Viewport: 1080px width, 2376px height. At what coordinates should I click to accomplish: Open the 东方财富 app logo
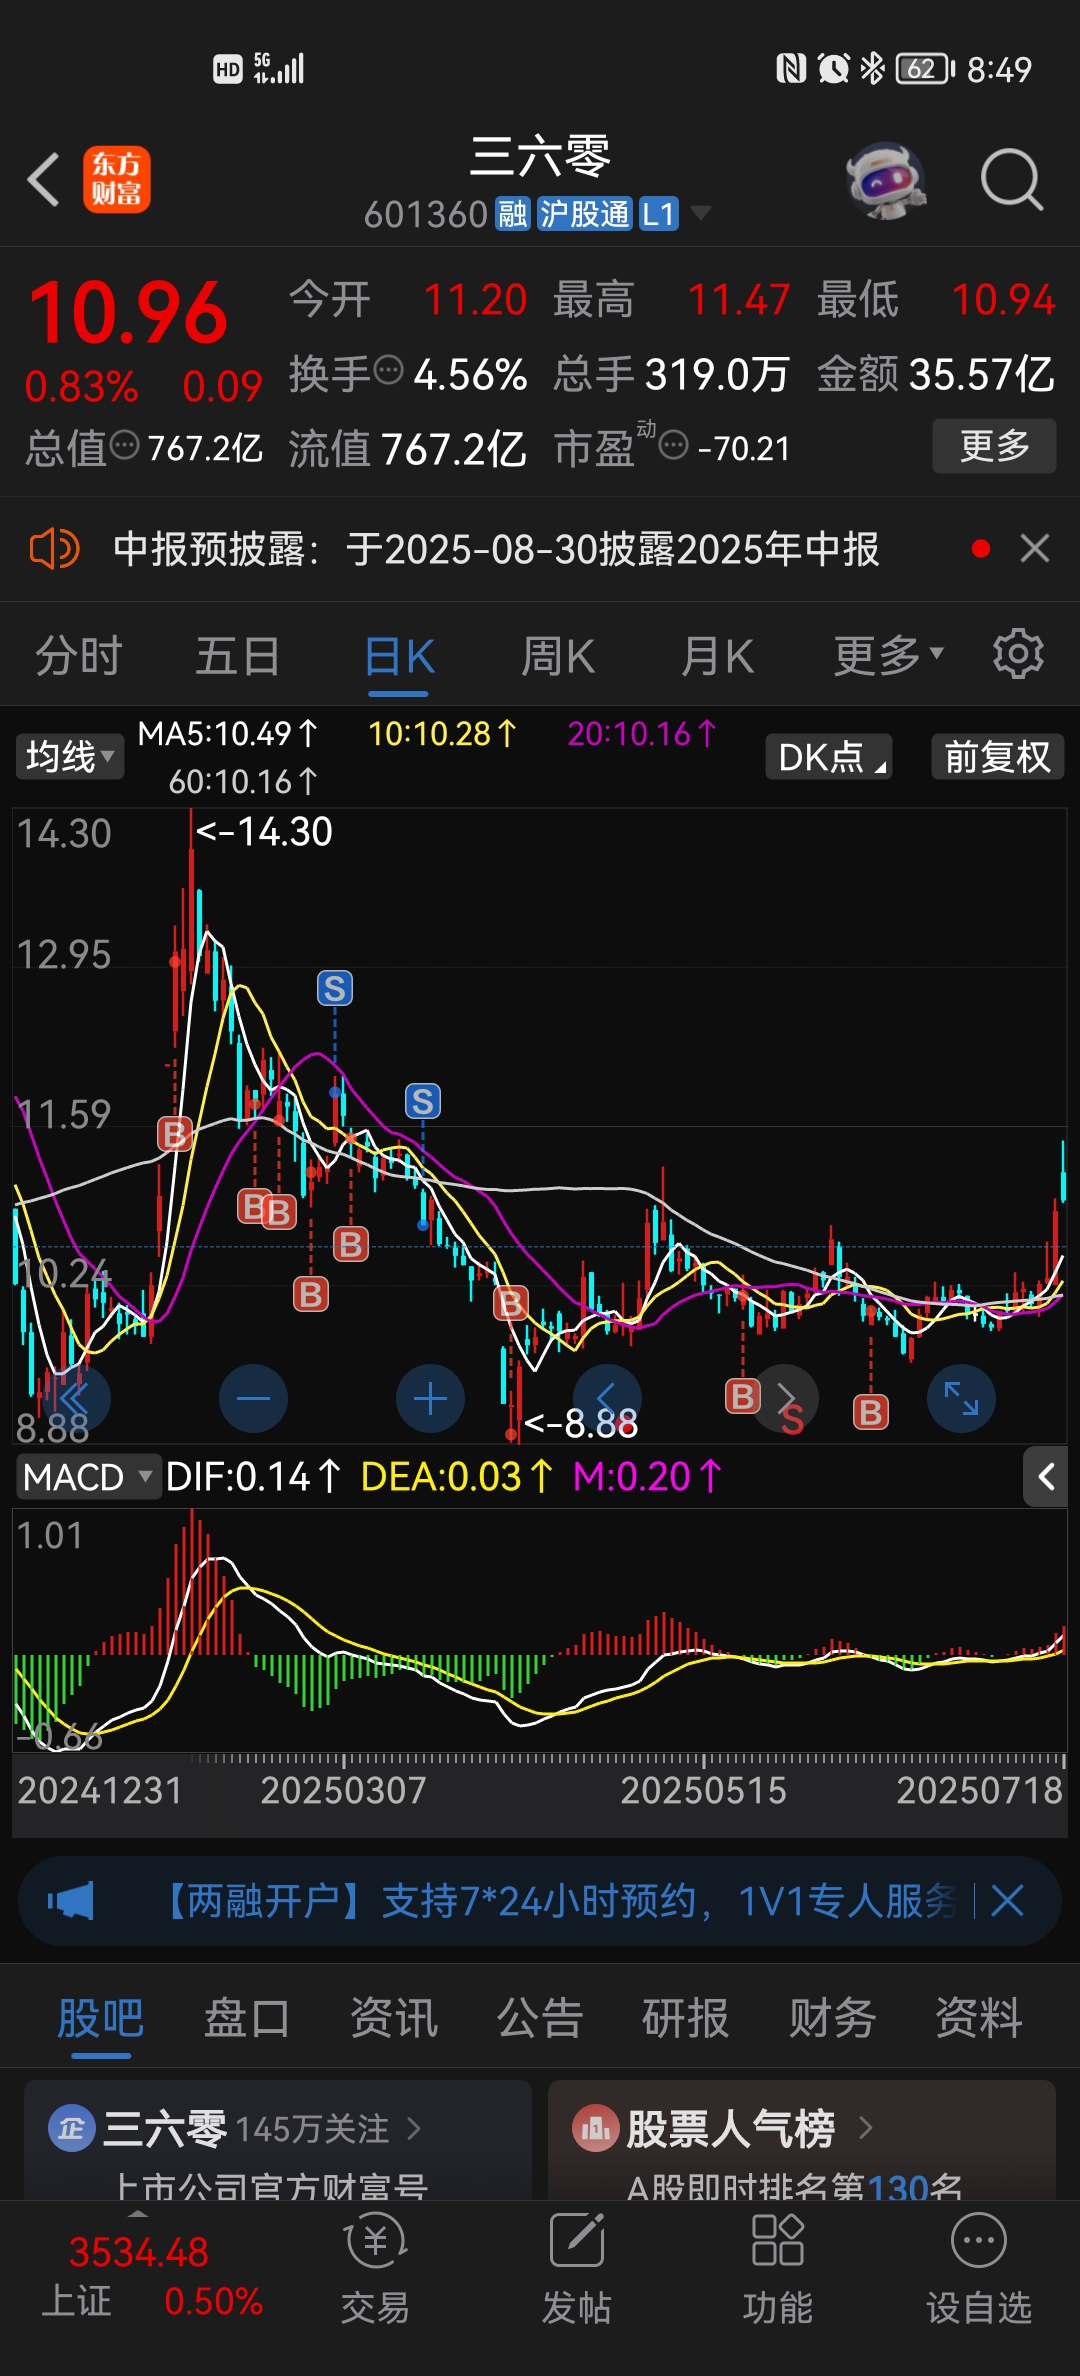[x=117, y=180]
